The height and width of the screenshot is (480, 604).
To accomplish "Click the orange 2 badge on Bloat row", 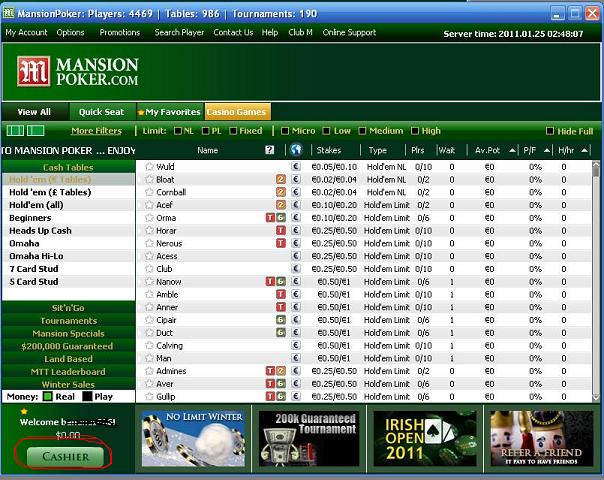I will (281, 179).
